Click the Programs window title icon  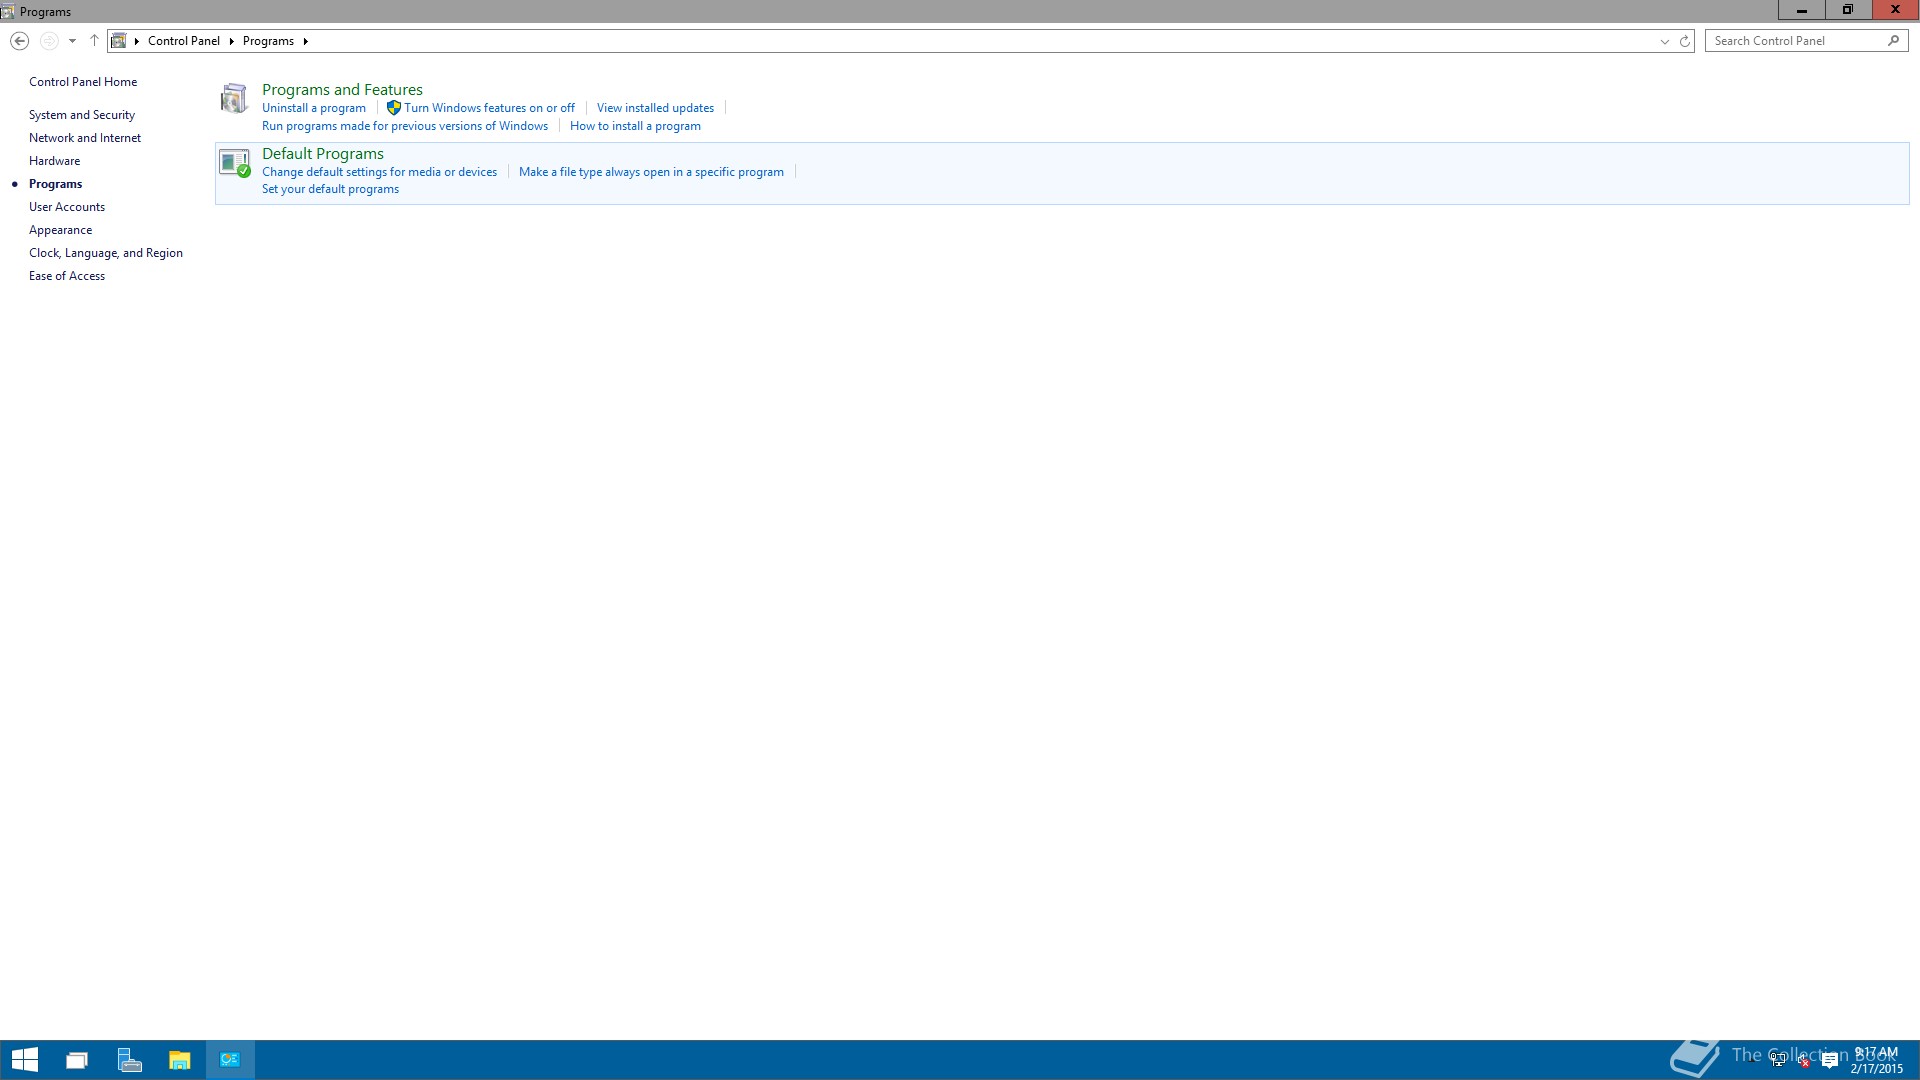(x=8, y=12)
